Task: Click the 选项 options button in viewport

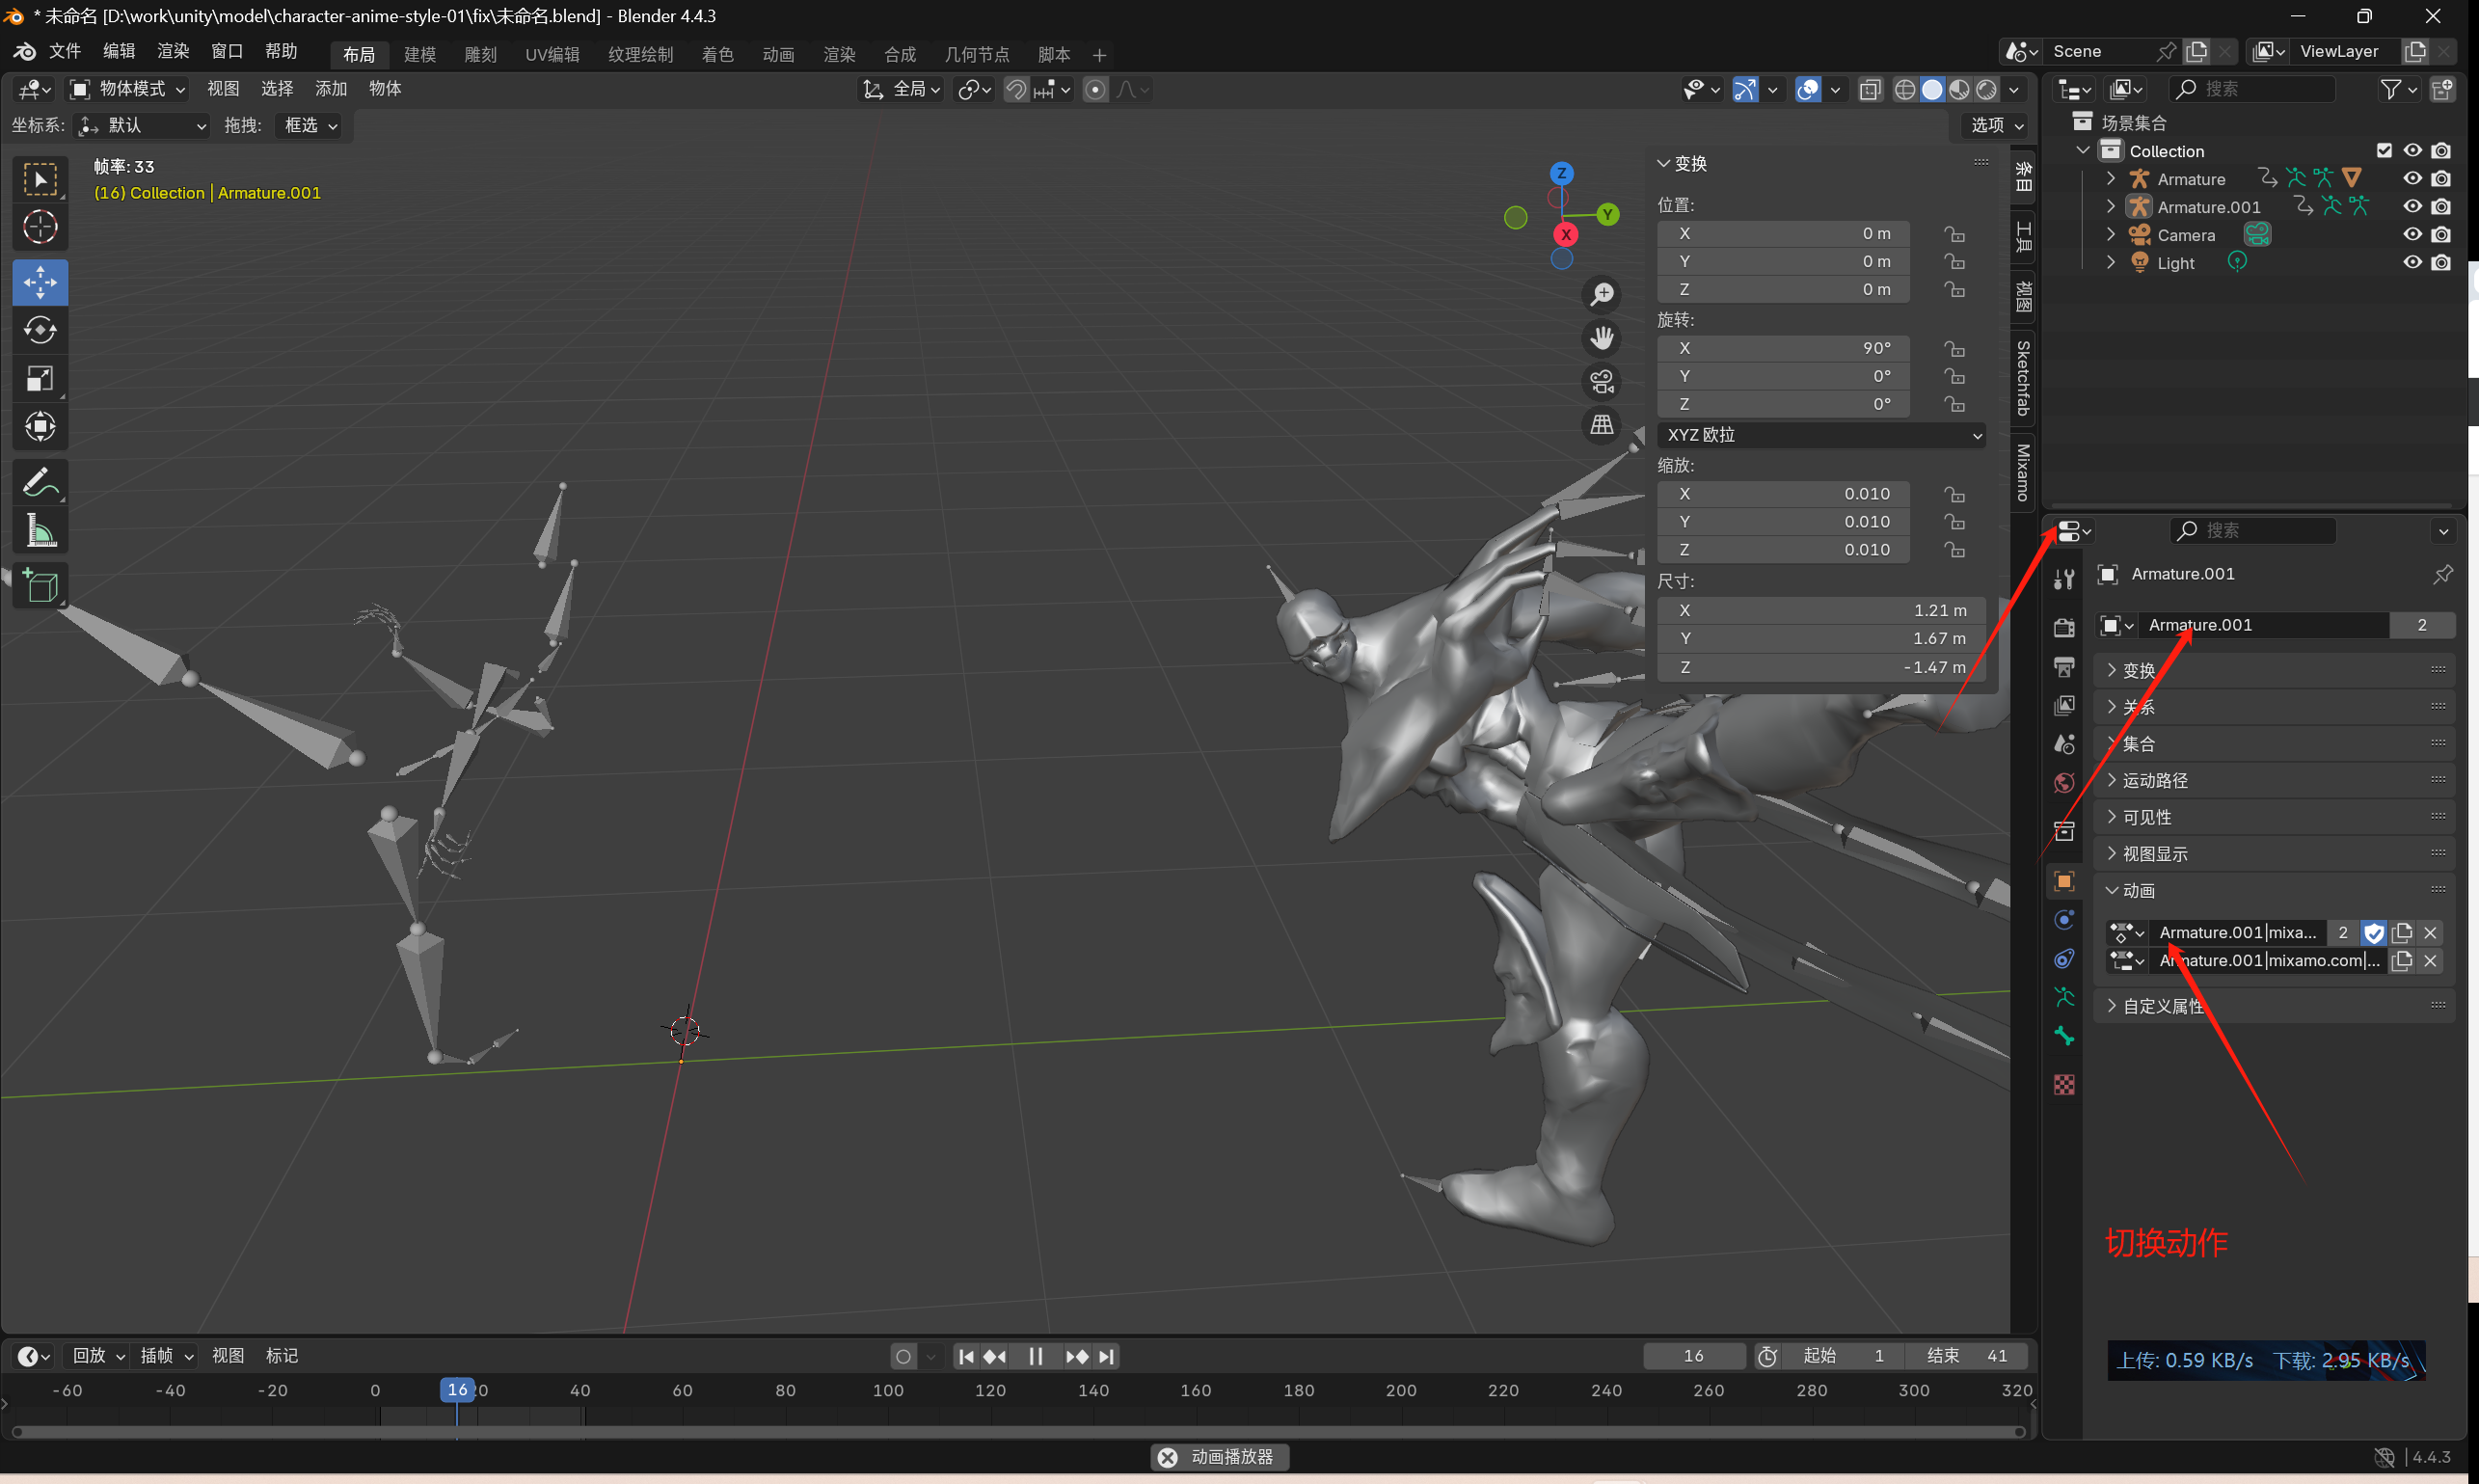Action: 1997,125
